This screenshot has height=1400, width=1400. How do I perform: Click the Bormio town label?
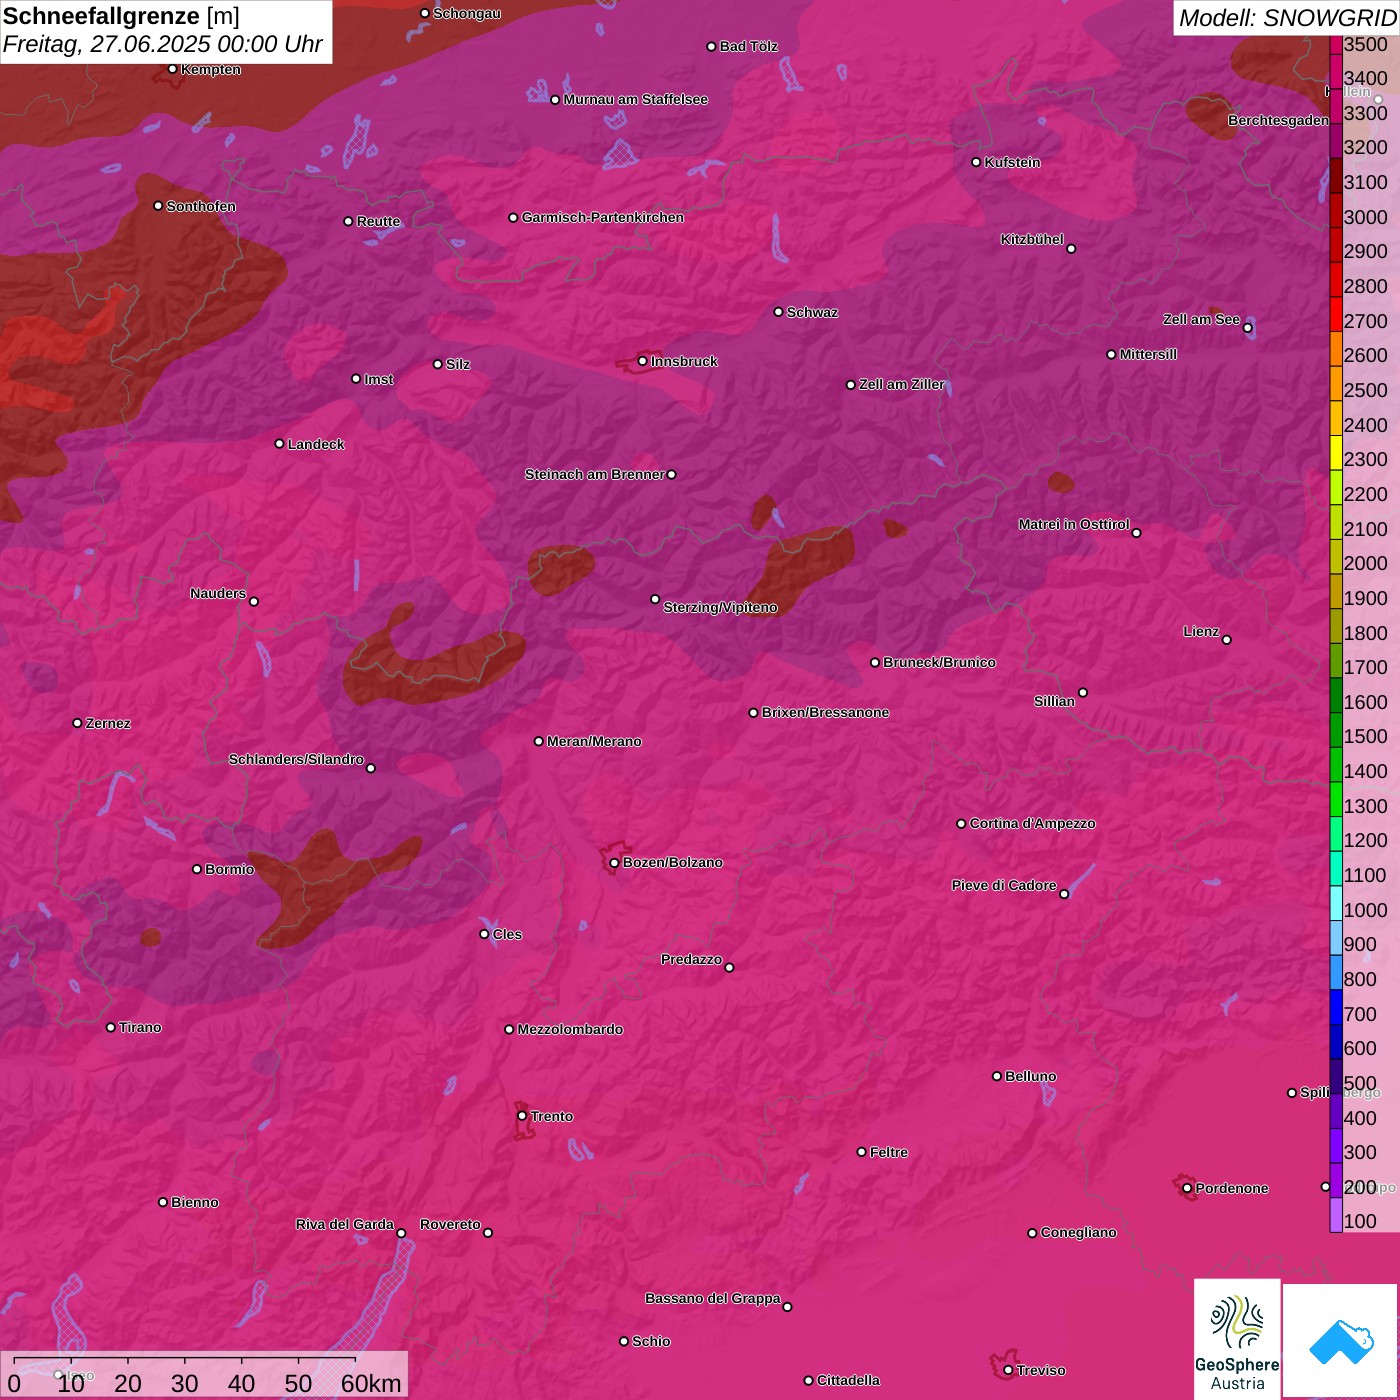(x=230, y=869)
